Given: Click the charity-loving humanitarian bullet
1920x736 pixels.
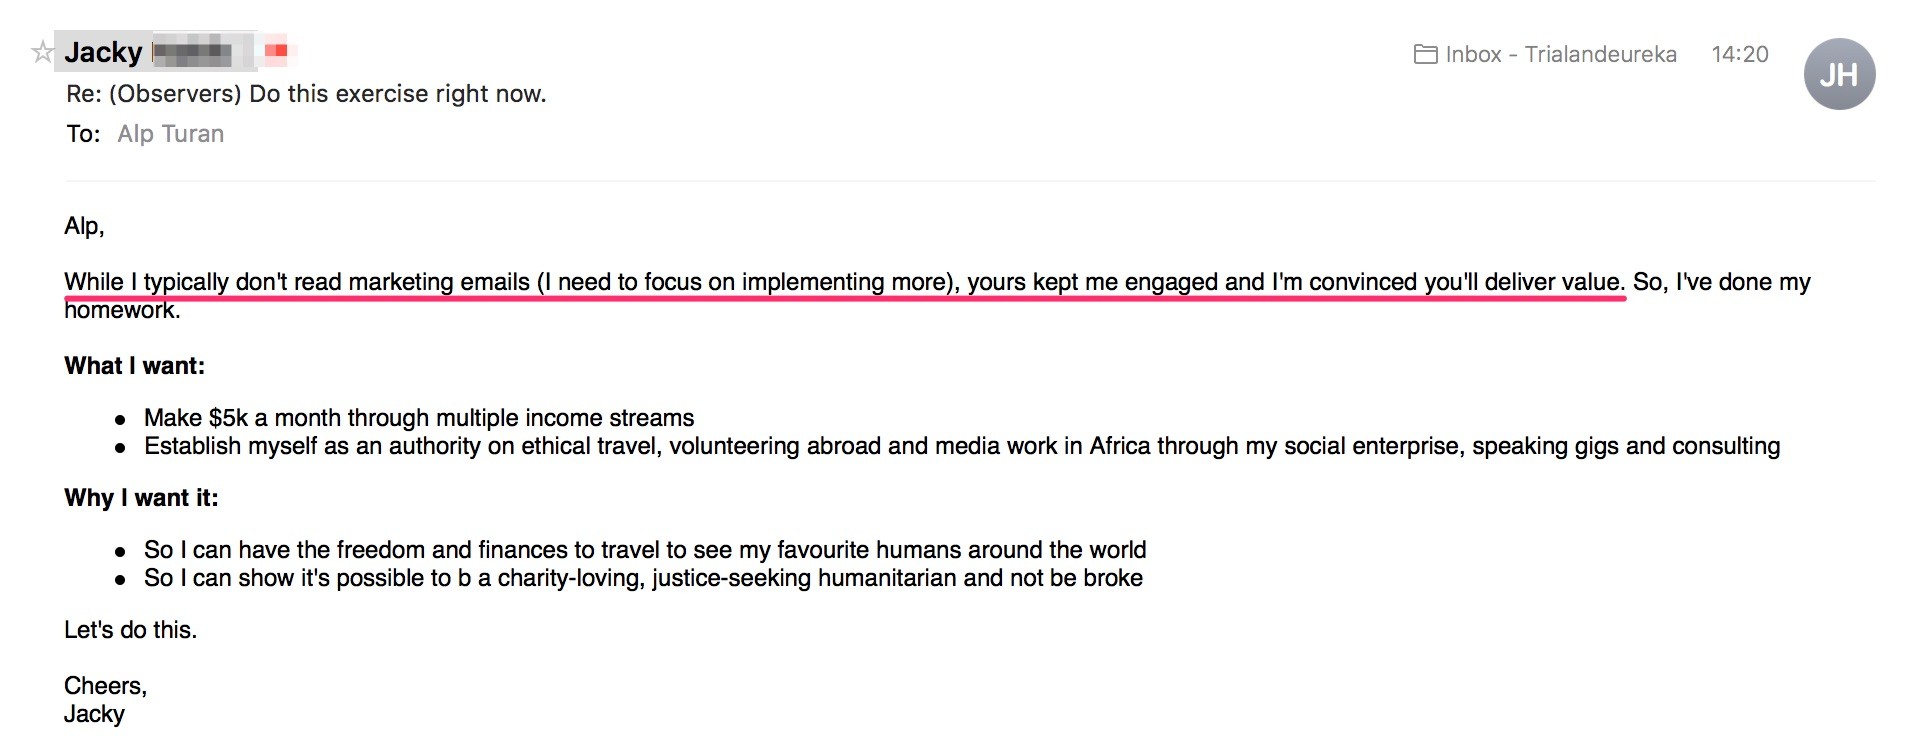Looking at the screenshot, I should (643, 578).
